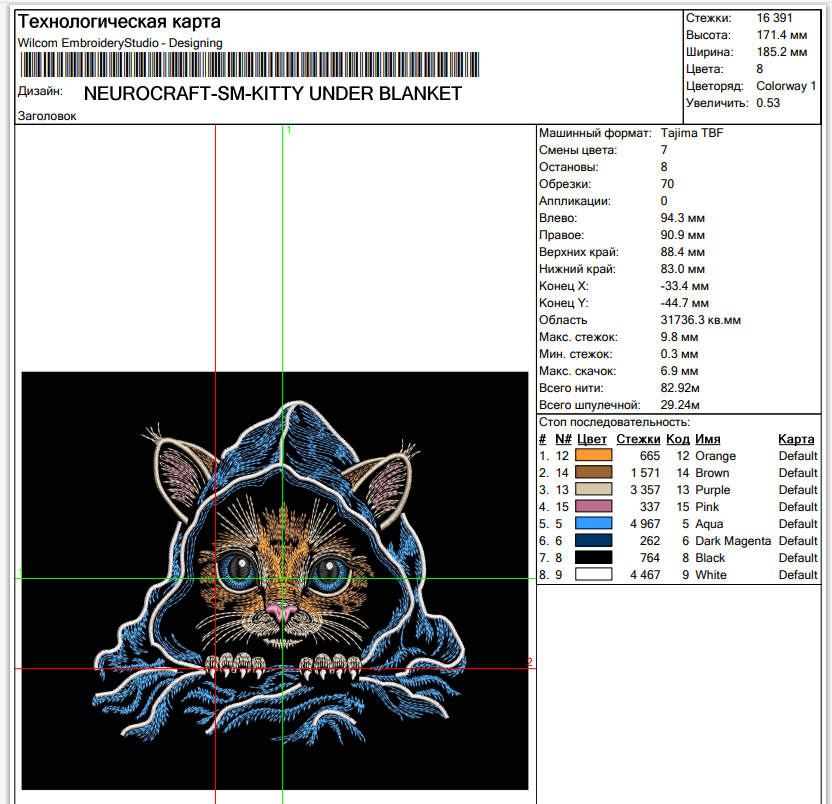Click the max stitch value '9.8 мм'

(x=679, y=337)
